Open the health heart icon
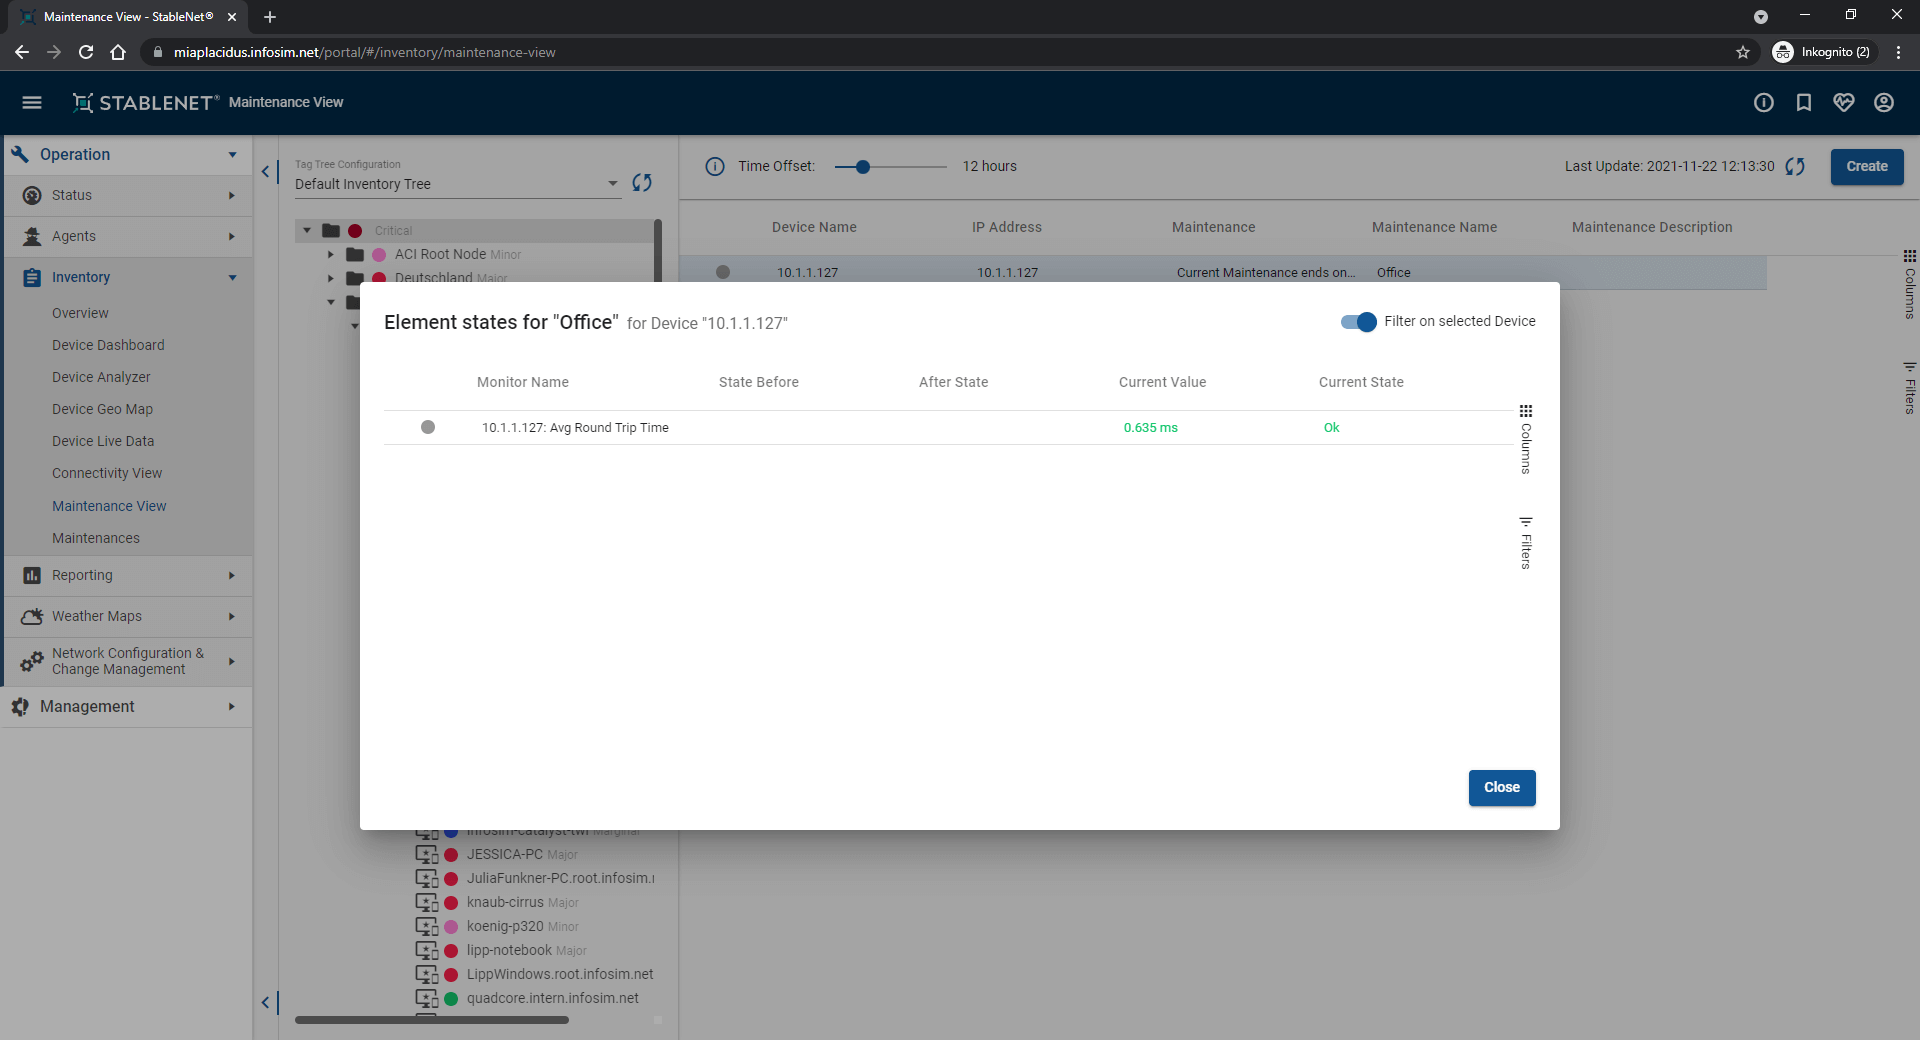The image size is (1920, 1040). pyautogui.click(x=1844, y=102)
